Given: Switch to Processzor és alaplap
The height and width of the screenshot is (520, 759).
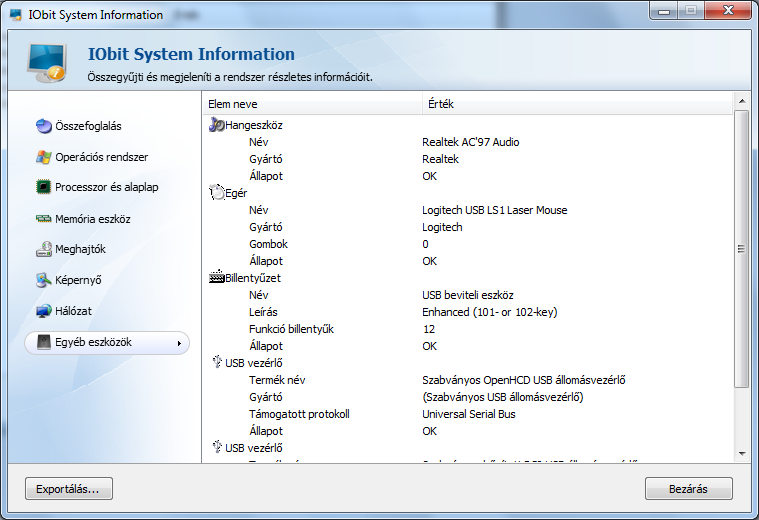Looking at the screenshot, I should [x=106, y=187].
